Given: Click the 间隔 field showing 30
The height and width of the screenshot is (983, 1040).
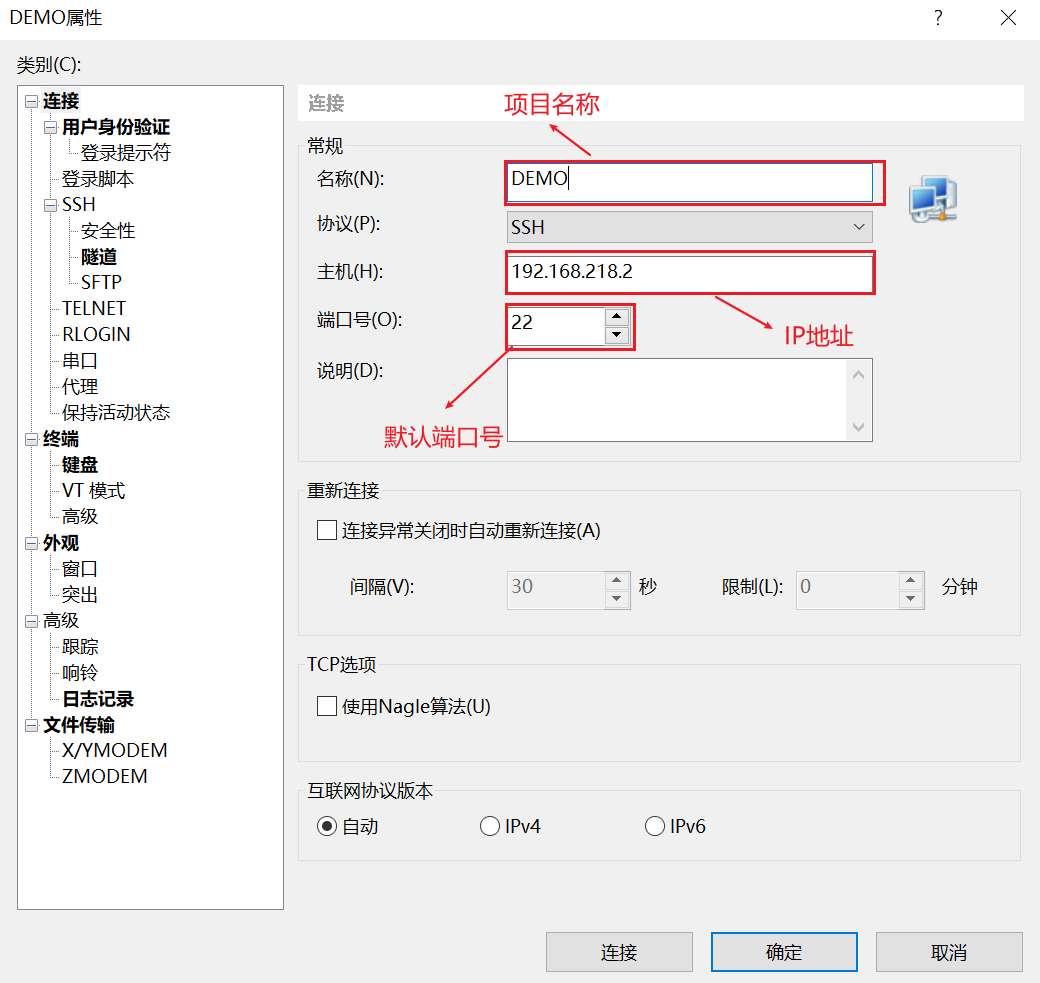Looking at the screenshot, I should point(556,590).
